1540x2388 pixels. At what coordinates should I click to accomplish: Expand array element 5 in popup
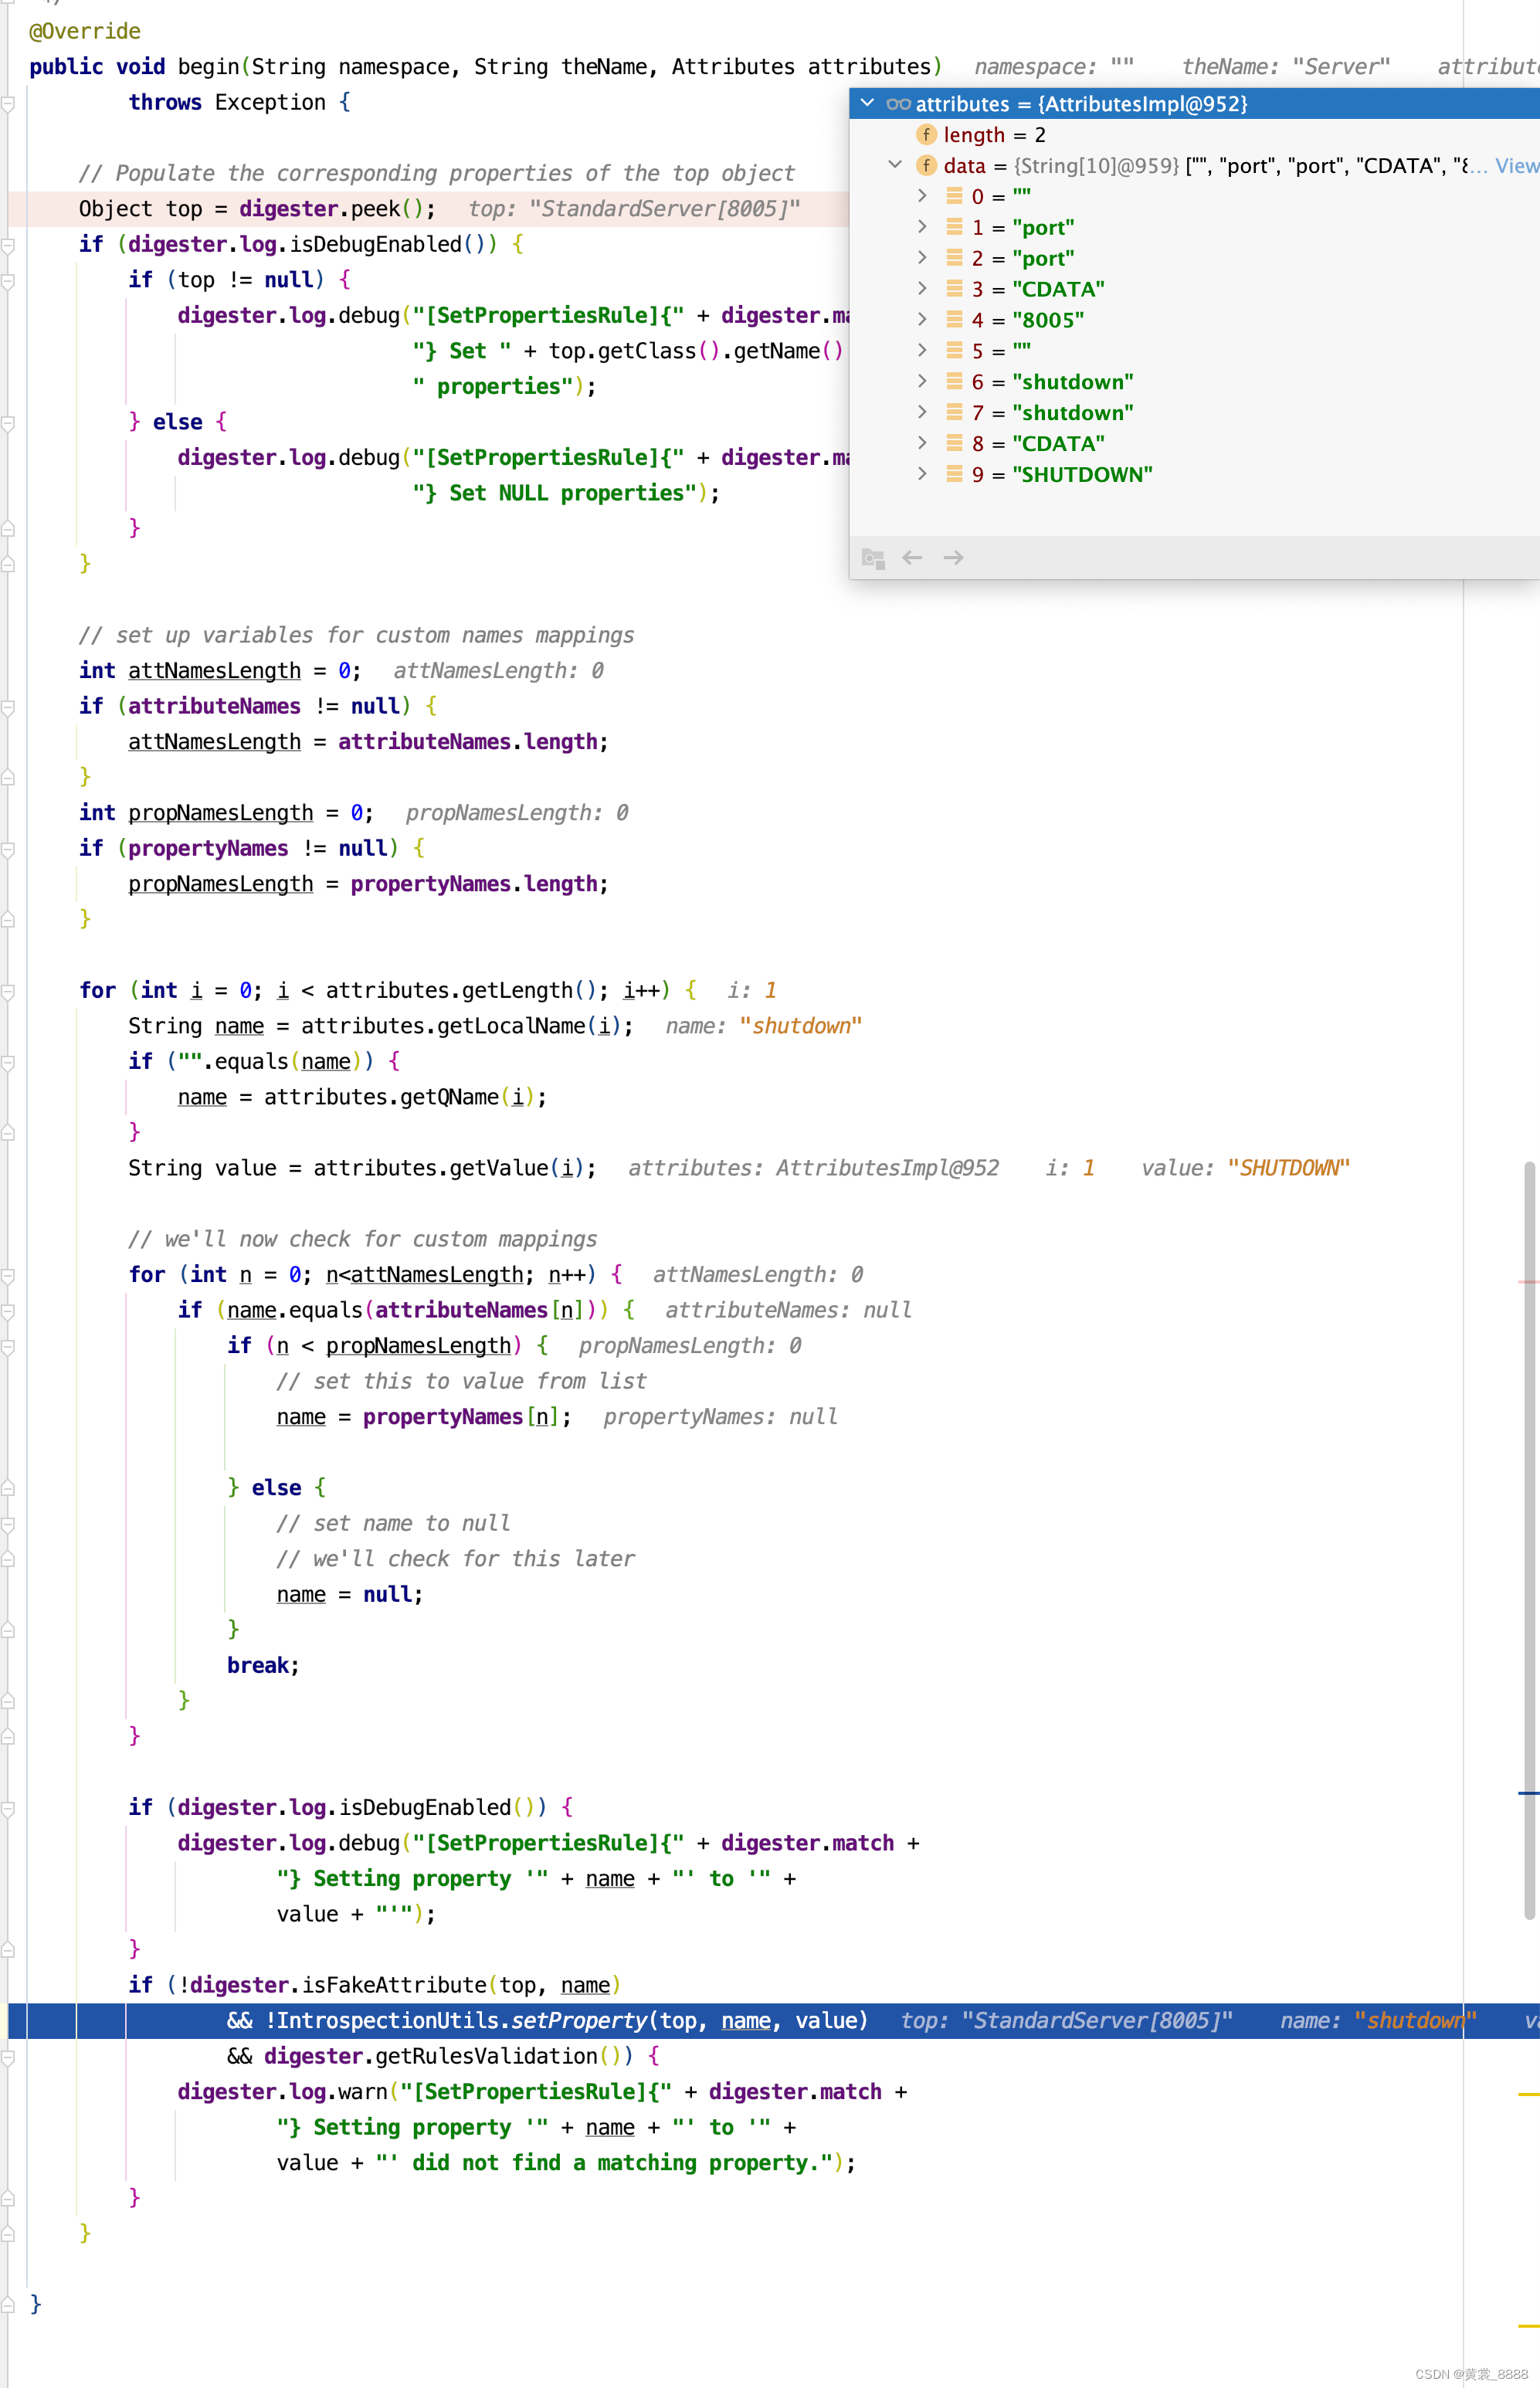coord(922,350)
